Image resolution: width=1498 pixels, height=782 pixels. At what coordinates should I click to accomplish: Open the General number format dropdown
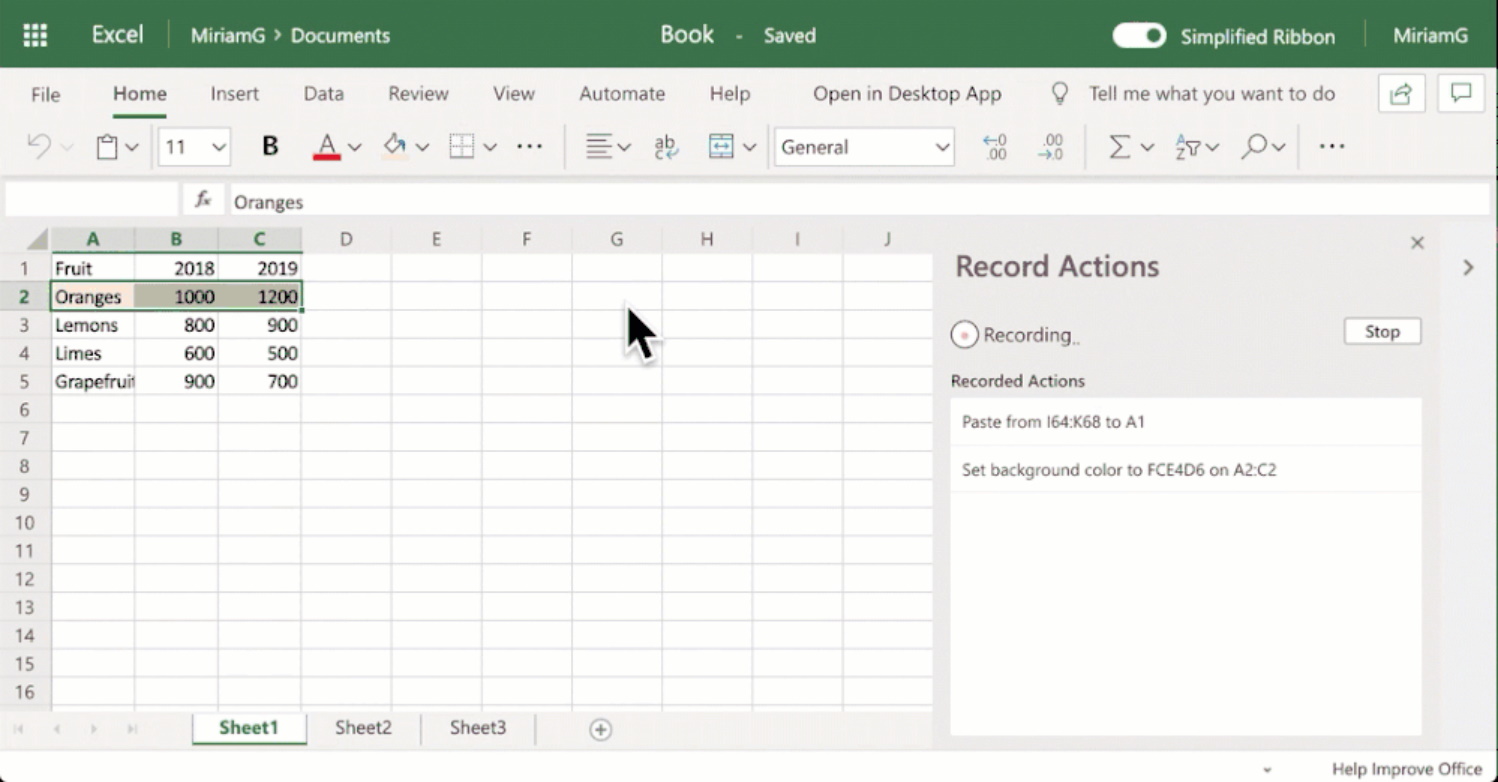coord(941,146)
